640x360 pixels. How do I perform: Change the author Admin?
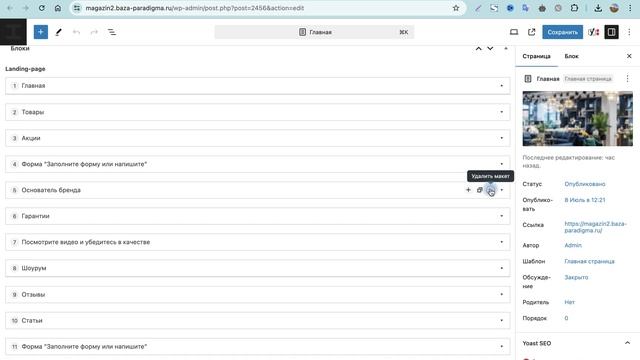(x=573, y=245)
